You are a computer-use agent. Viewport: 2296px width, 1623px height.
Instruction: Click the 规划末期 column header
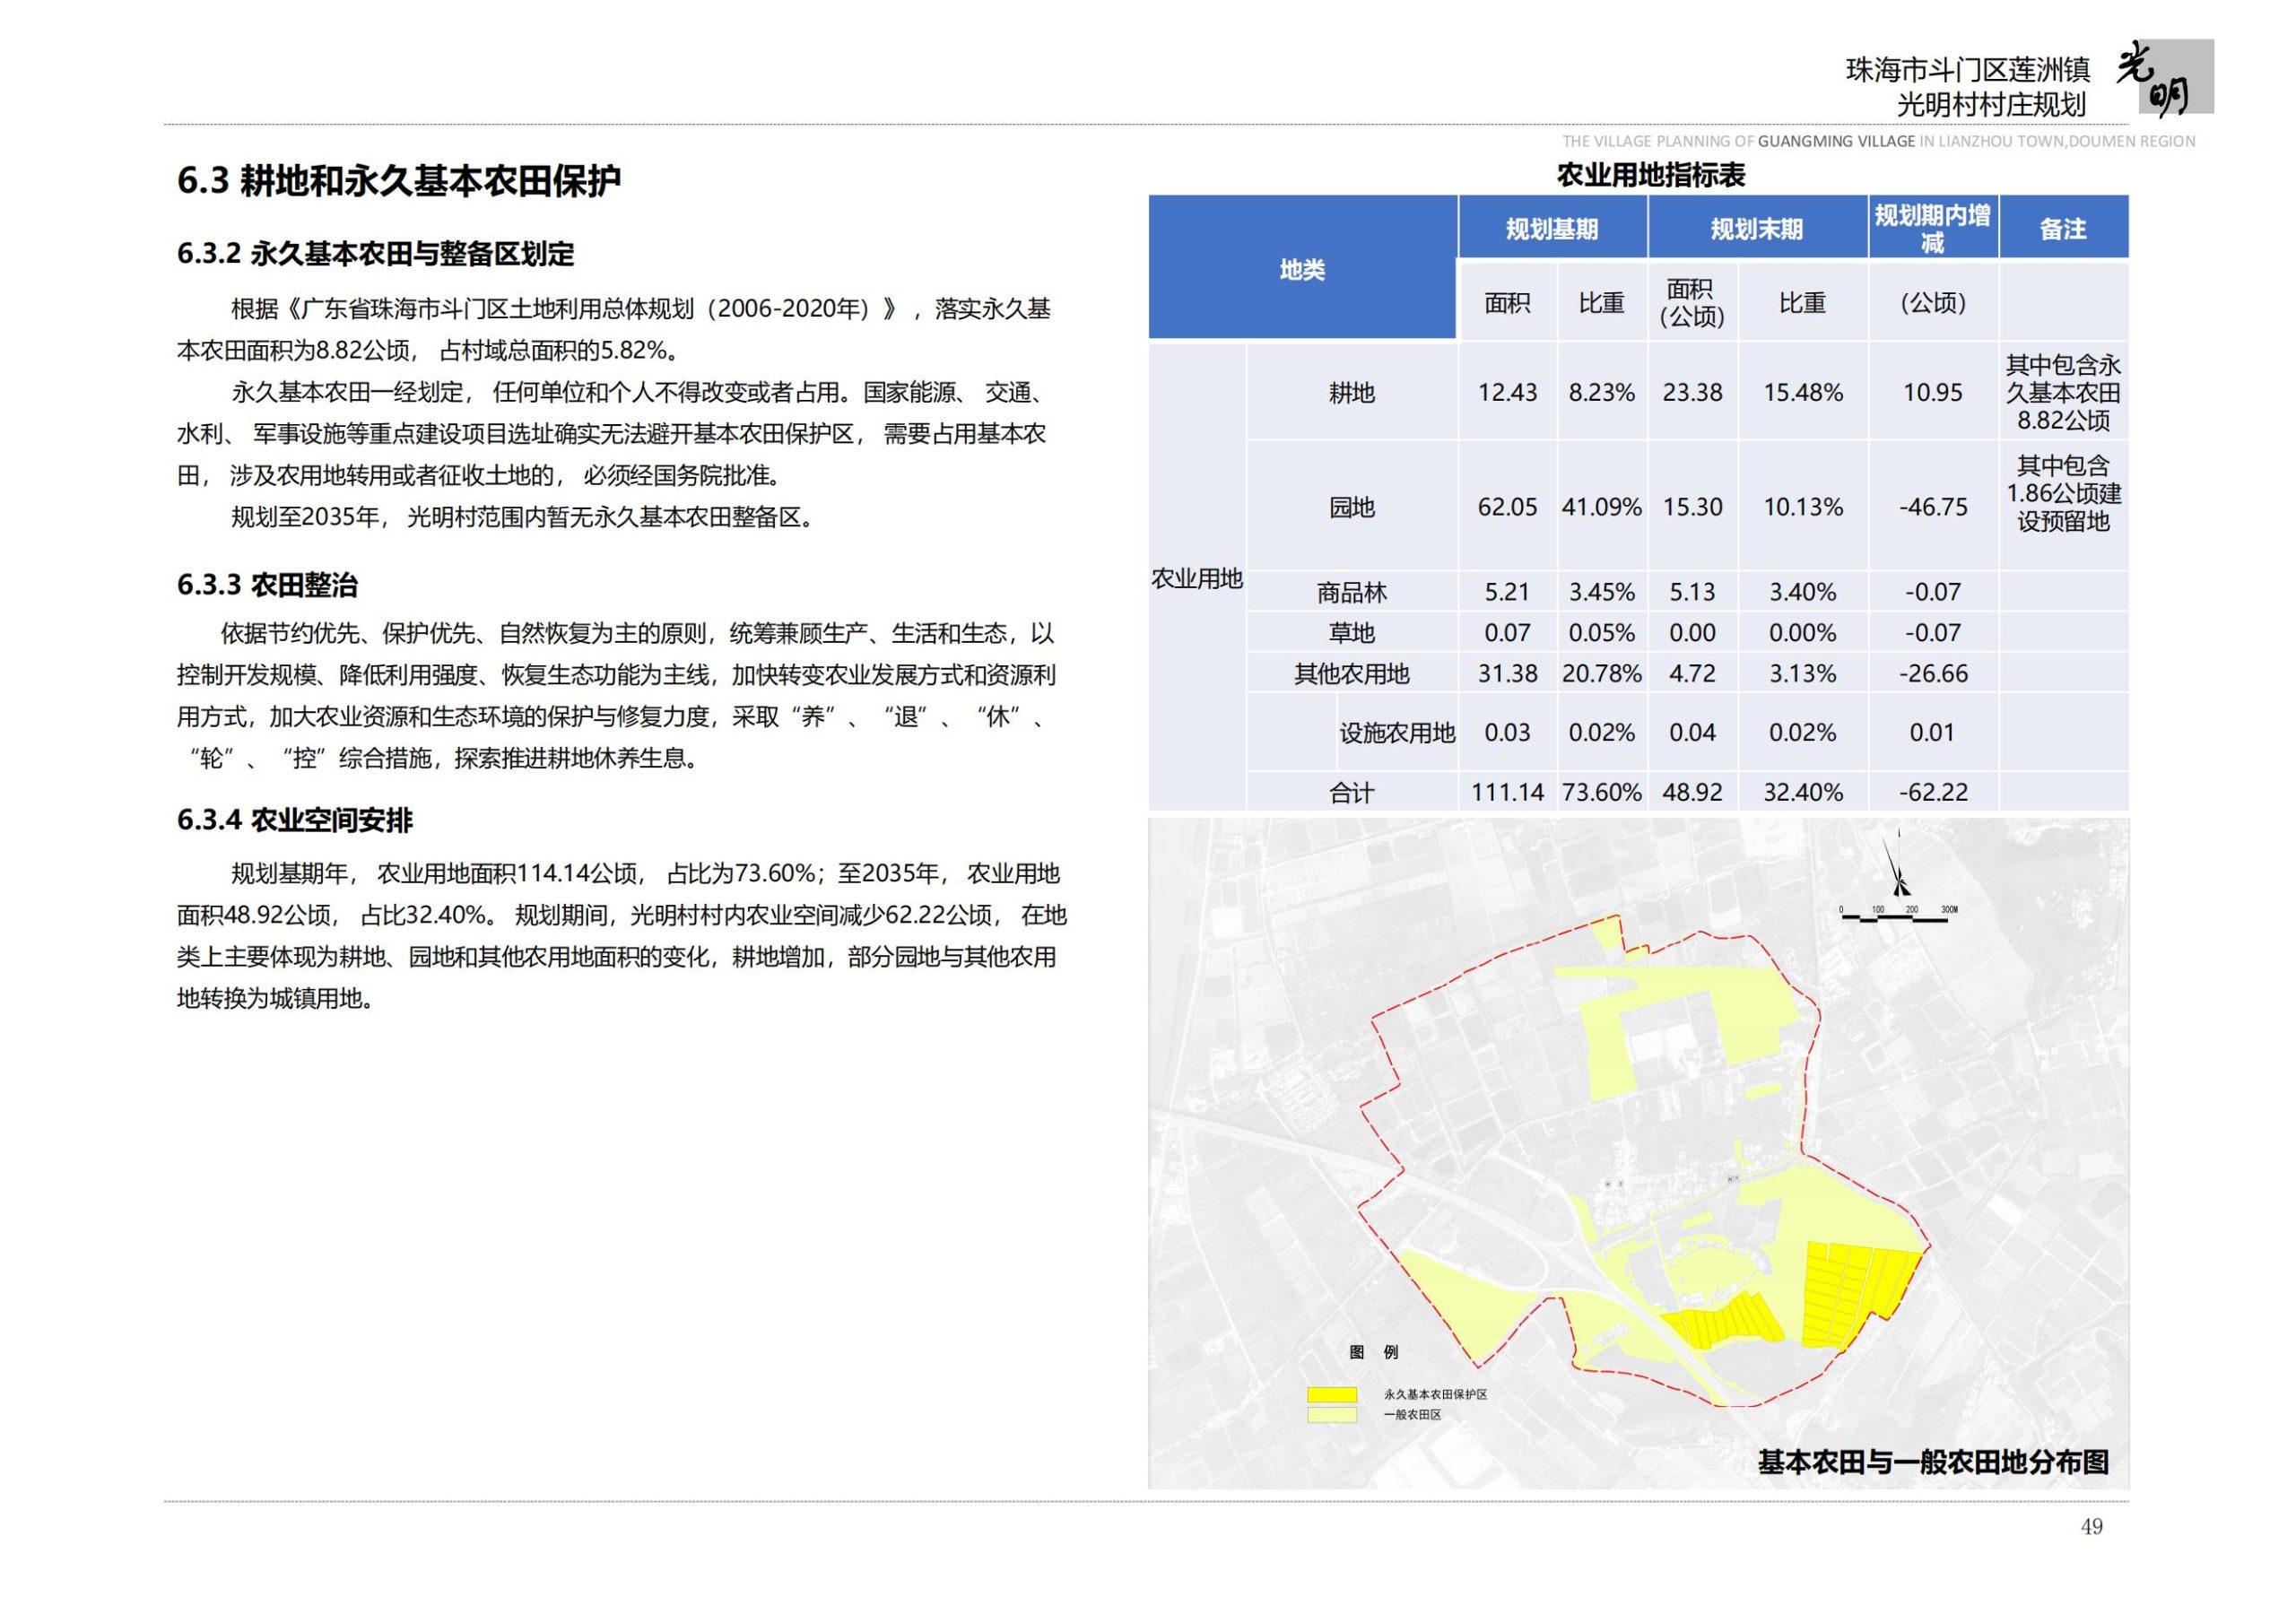(1757, 229)
